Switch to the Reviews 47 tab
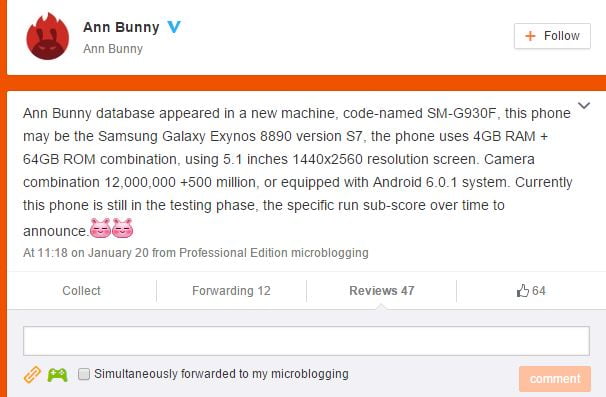This screenshot has width=606, height=397. 381,291
